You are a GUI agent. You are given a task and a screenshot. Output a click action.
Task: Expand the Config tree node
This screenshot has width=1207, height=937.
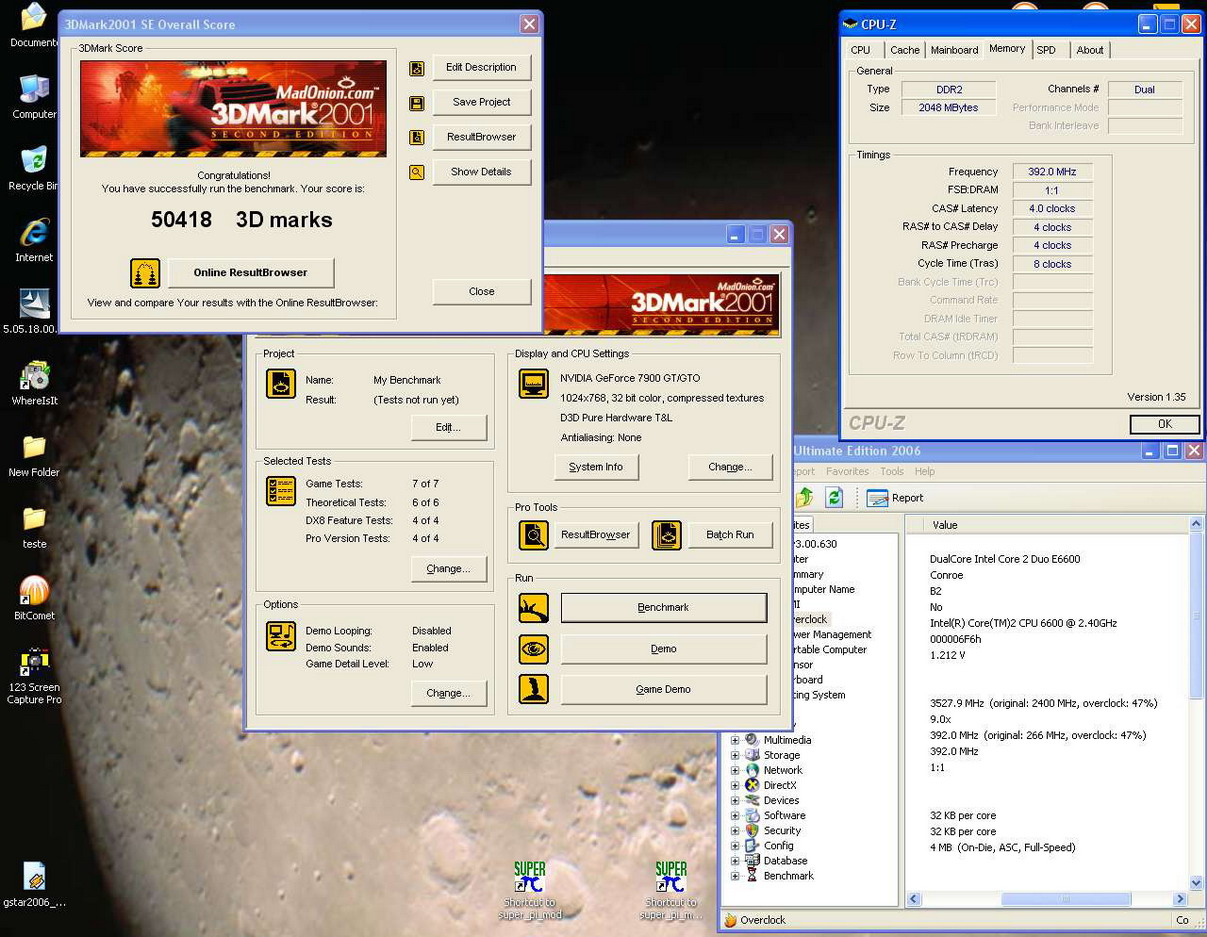(x=735, y=846)
